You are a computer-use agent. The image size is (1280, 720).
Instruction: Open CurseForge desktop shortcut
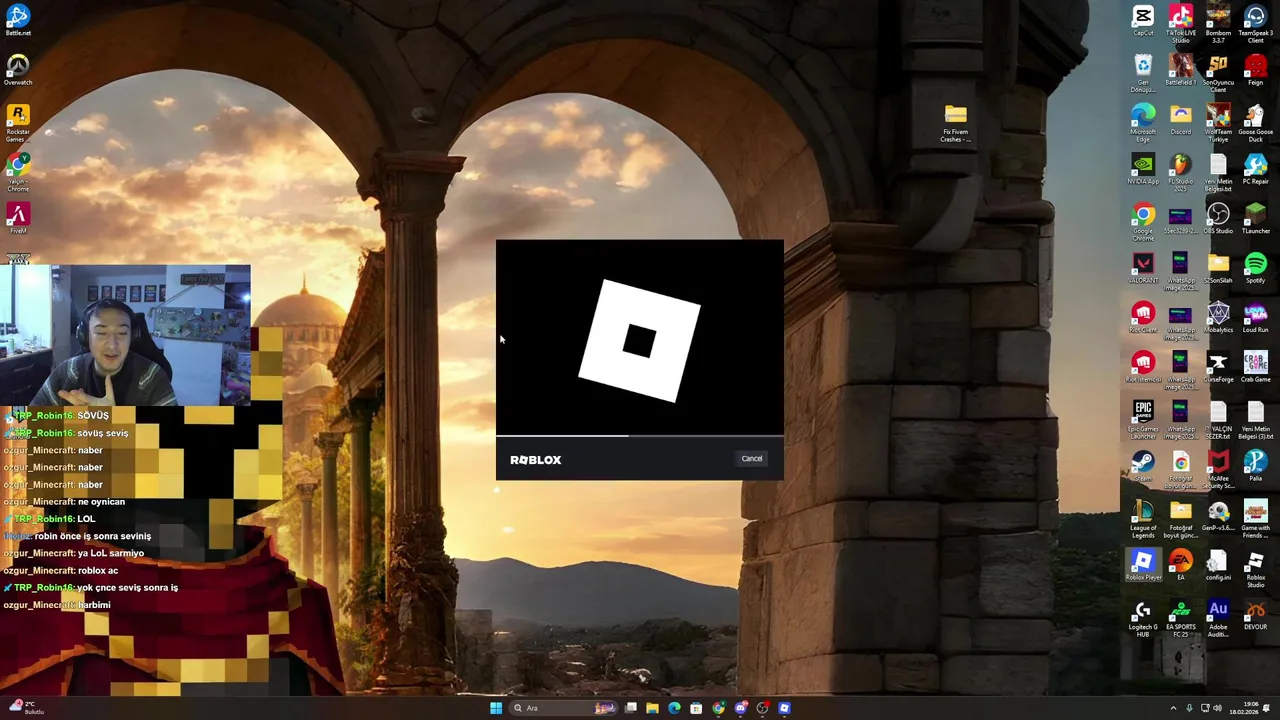click(1218, 366)
